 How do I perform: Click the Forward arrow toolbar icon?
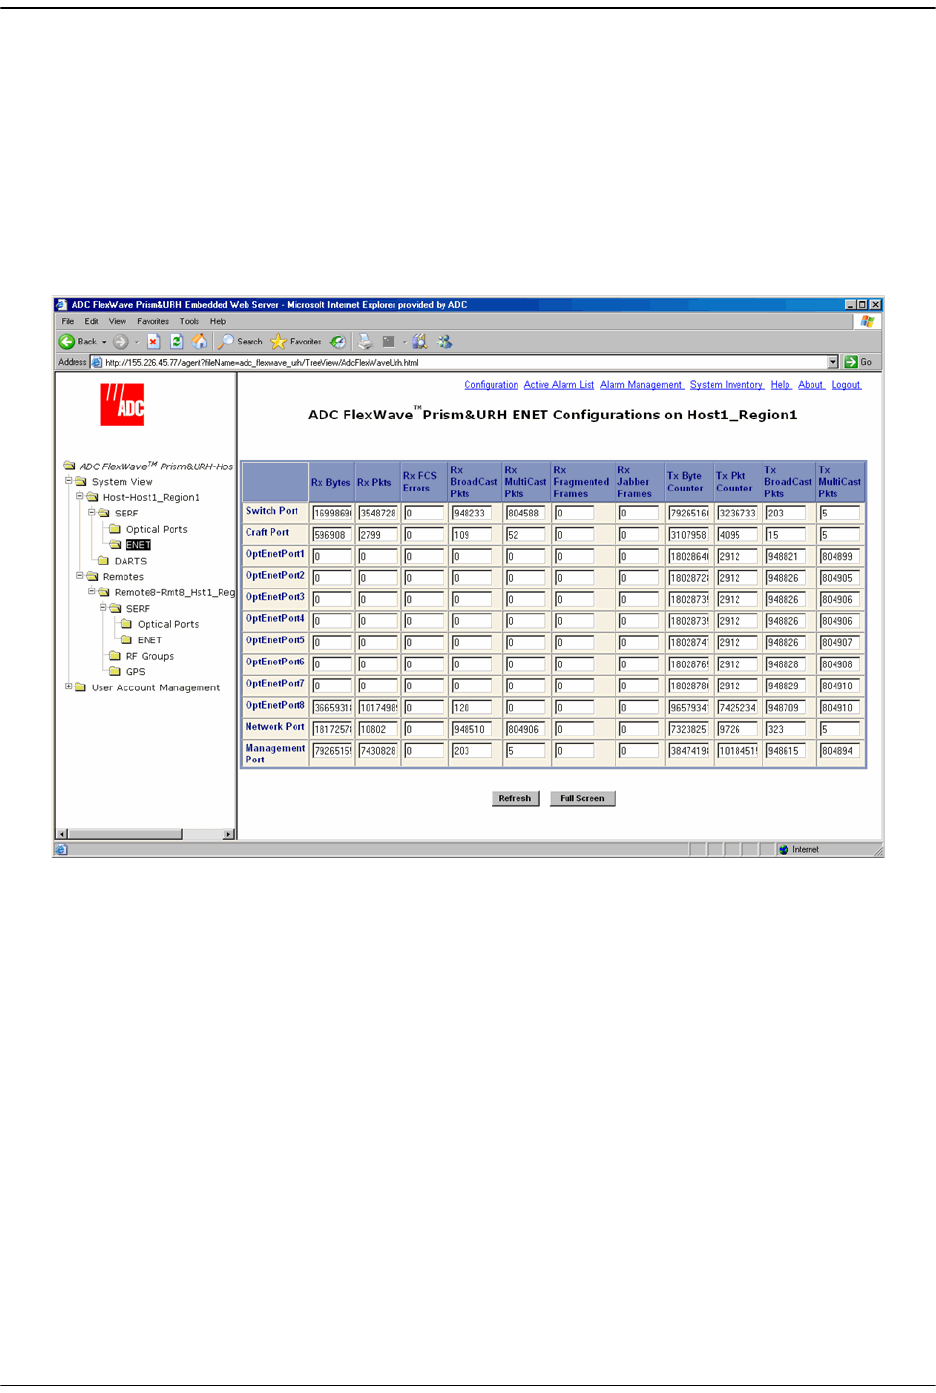tap(121, 342)
